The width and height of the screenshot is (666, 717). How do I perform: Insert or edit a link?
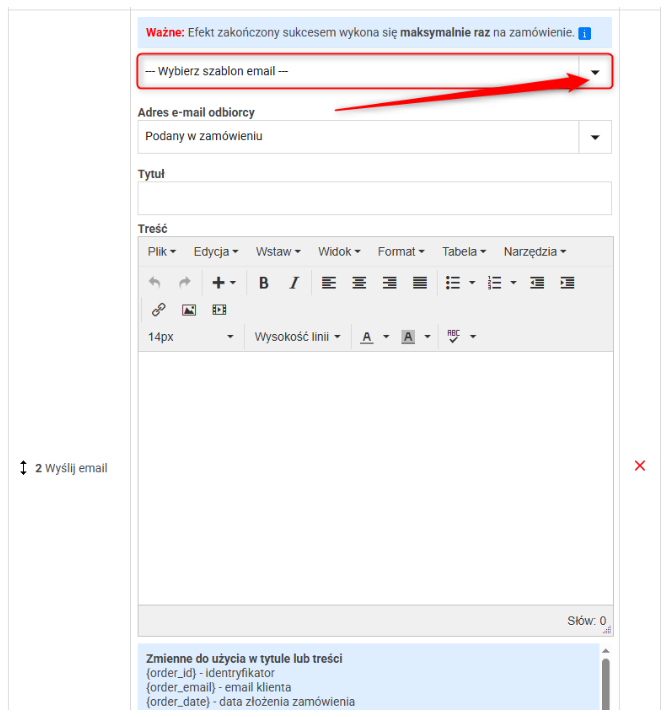click(158, 310)
